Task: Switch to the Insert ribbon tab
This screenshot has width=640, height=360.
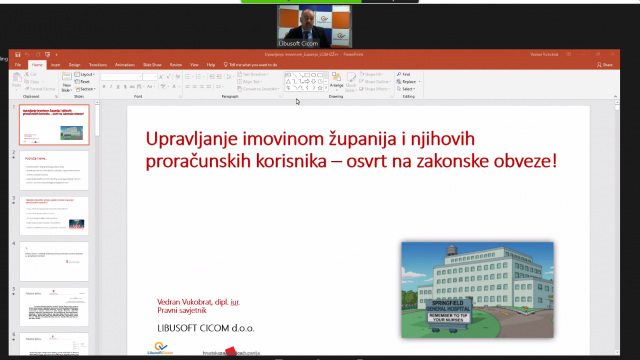Action: pyautogui.click(x=56, y=65)
